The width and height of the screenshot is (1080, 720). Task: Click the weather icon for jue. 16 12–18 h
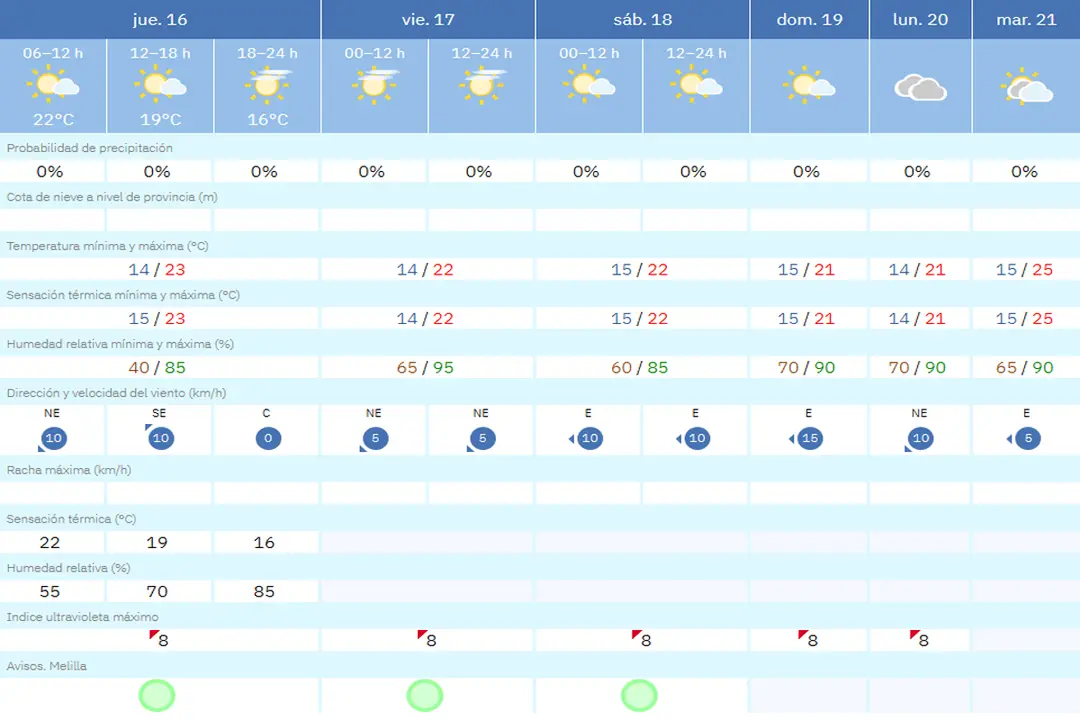coord(160,85)
